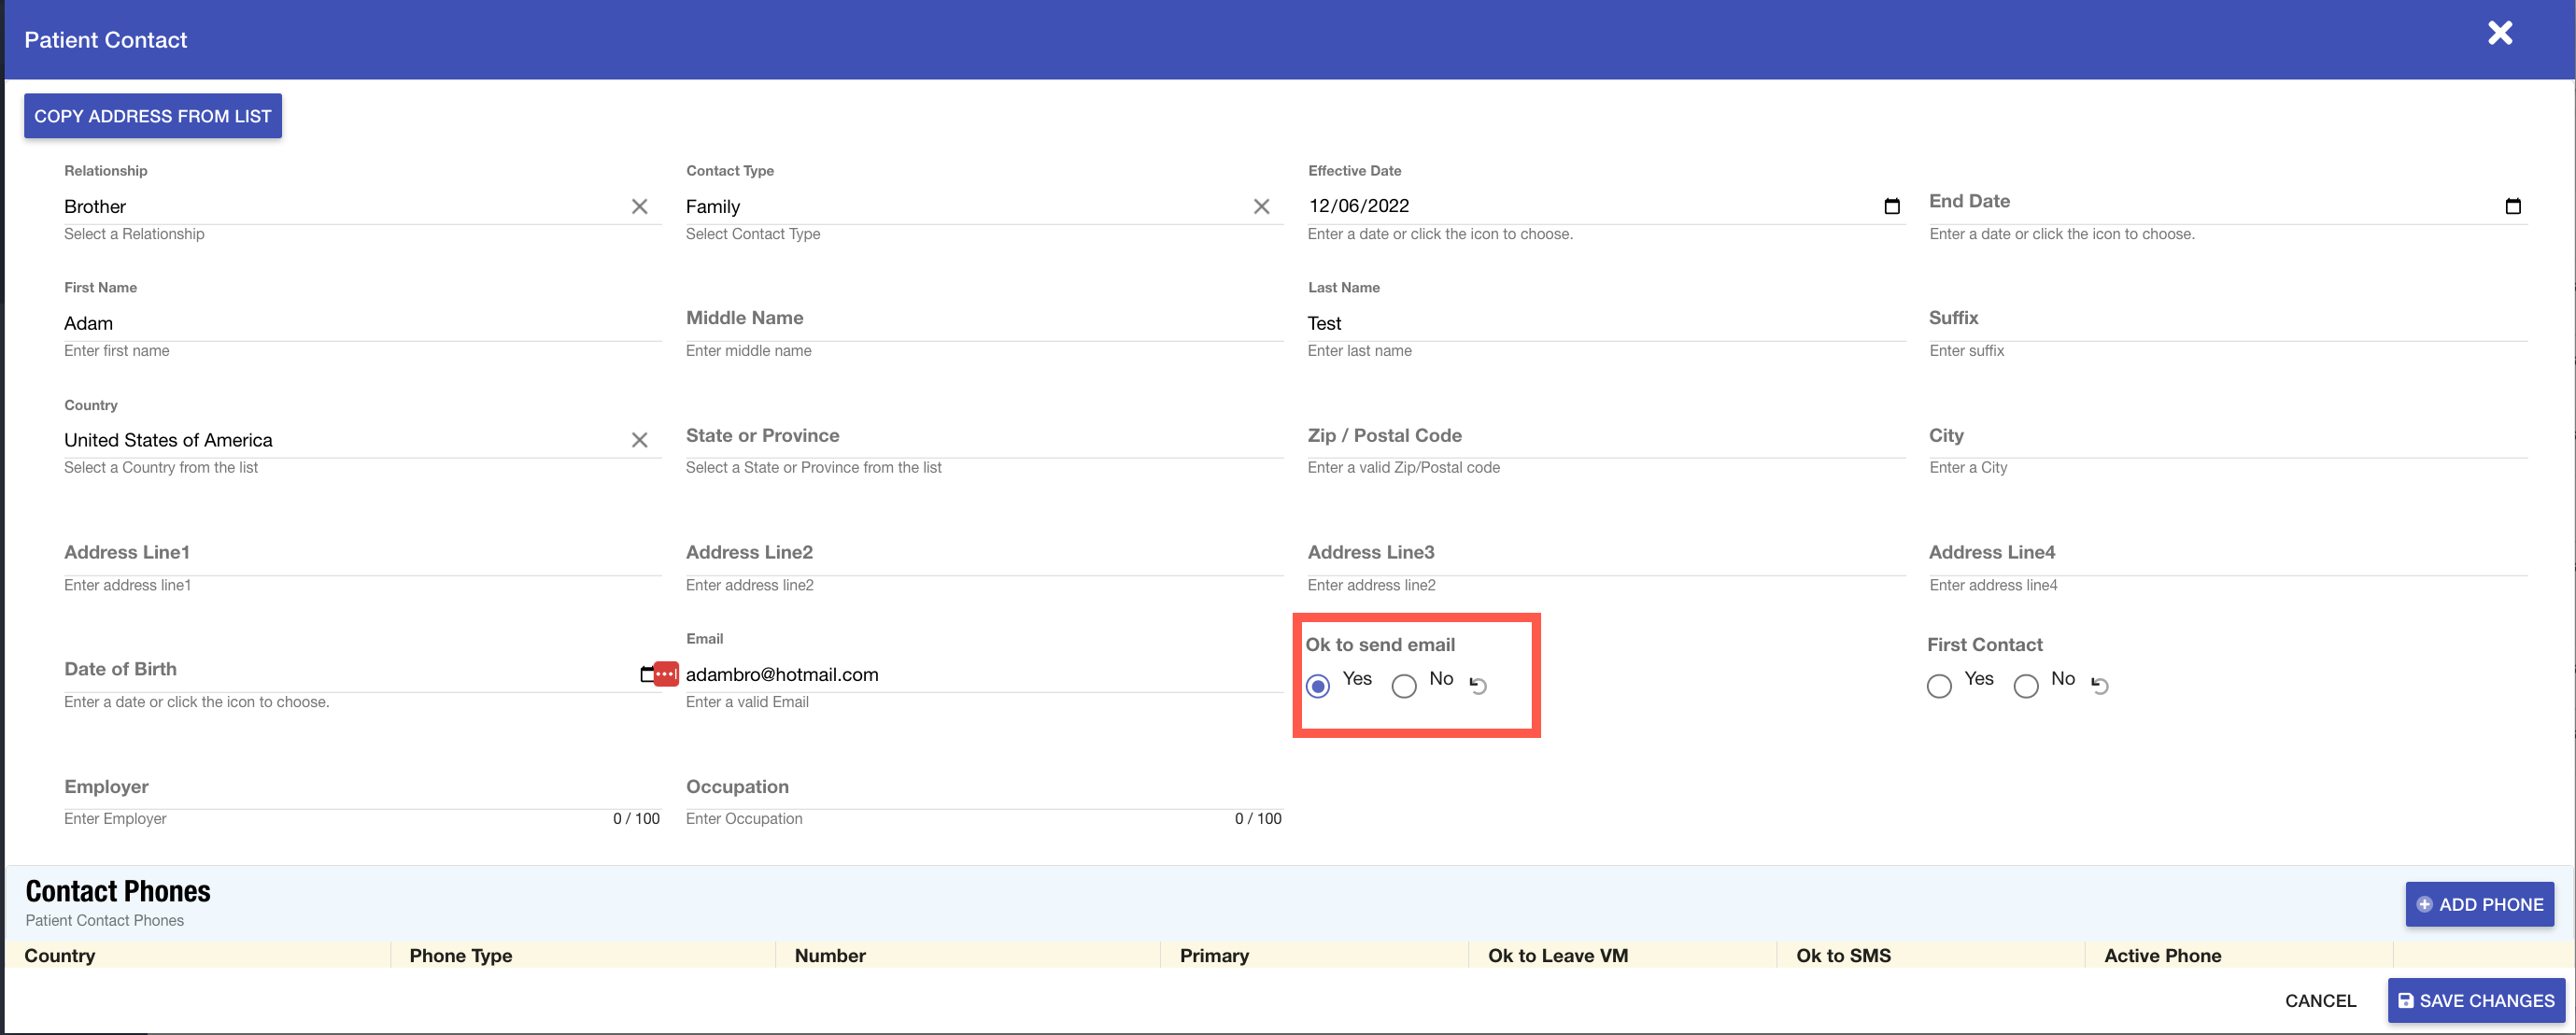Select No for Ok to send email
The image size is (2576, 1035).
(1404, 685)
